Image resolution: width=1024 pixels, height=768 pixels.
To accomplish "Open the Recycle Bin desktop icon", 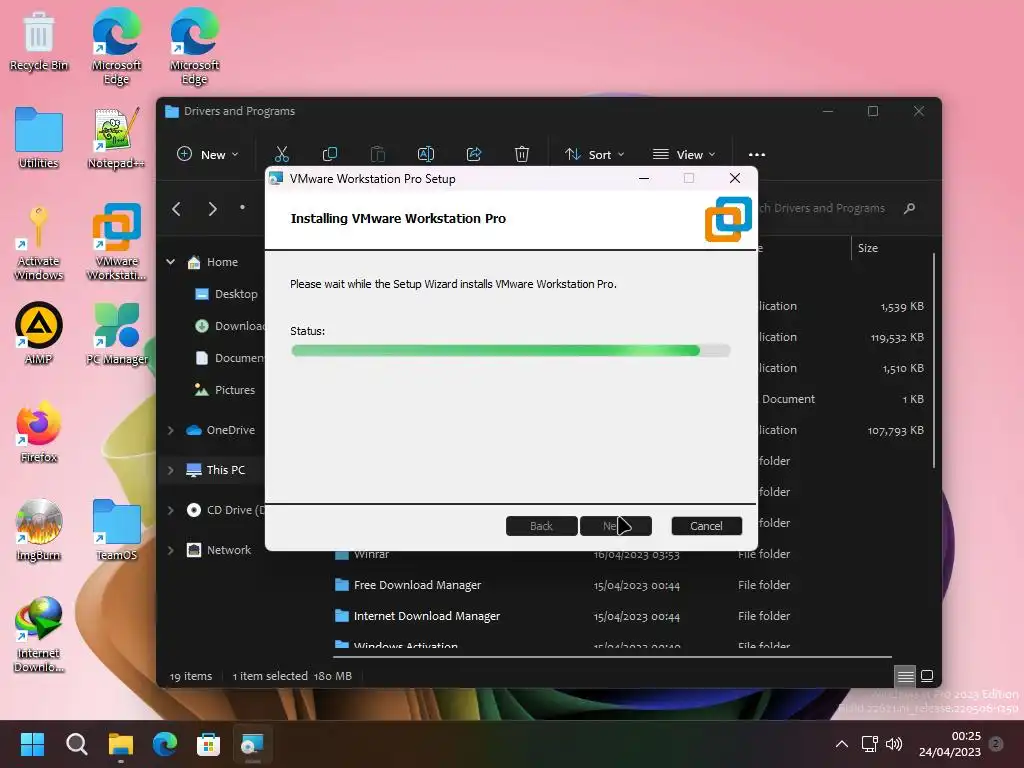I will tap(39, 40).
